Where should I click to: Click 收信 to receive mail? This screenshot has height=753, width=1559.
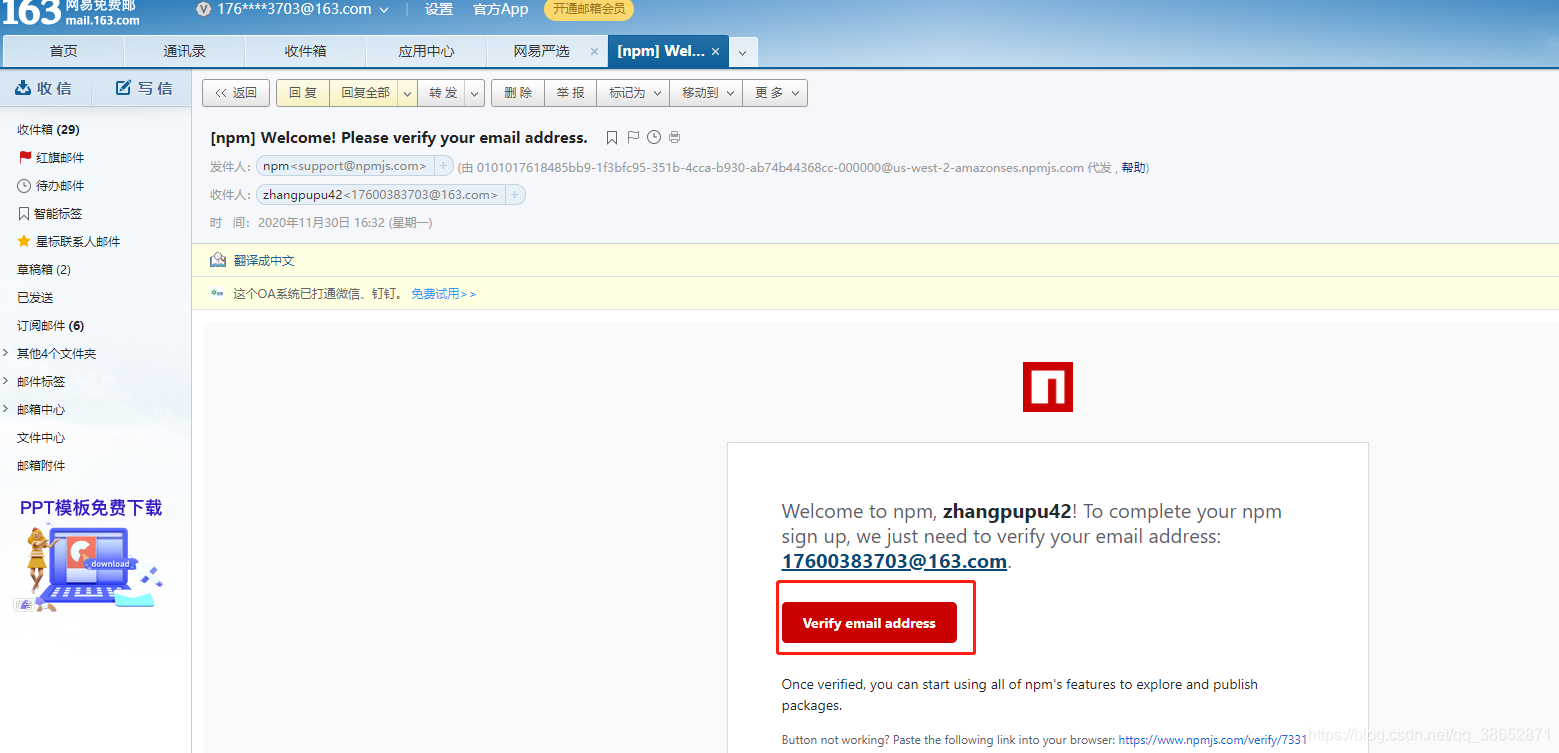coord(45,88)
